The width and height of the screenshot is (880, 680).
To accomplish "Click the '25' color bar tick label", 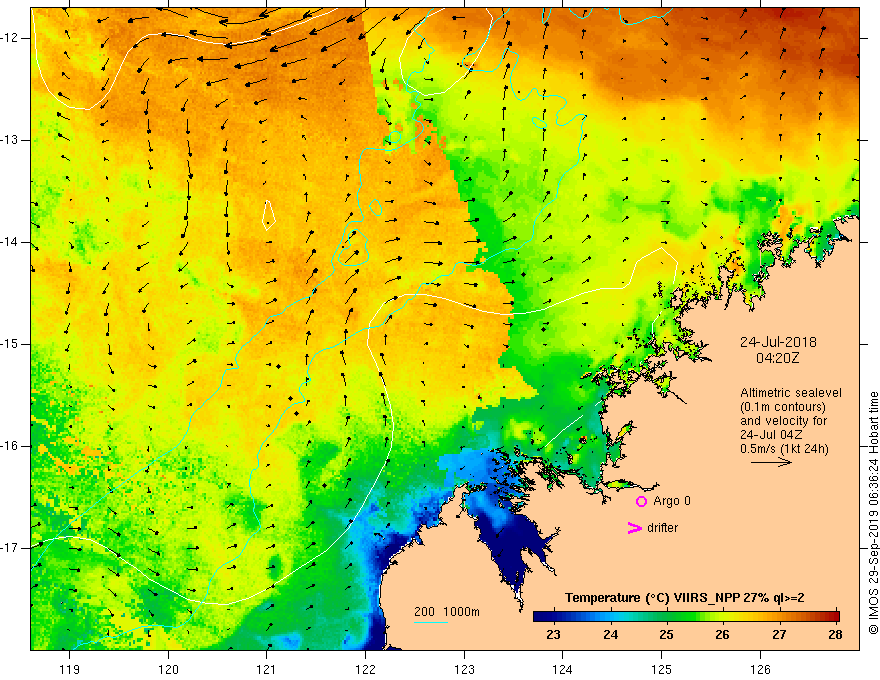I will pos(666,635).
